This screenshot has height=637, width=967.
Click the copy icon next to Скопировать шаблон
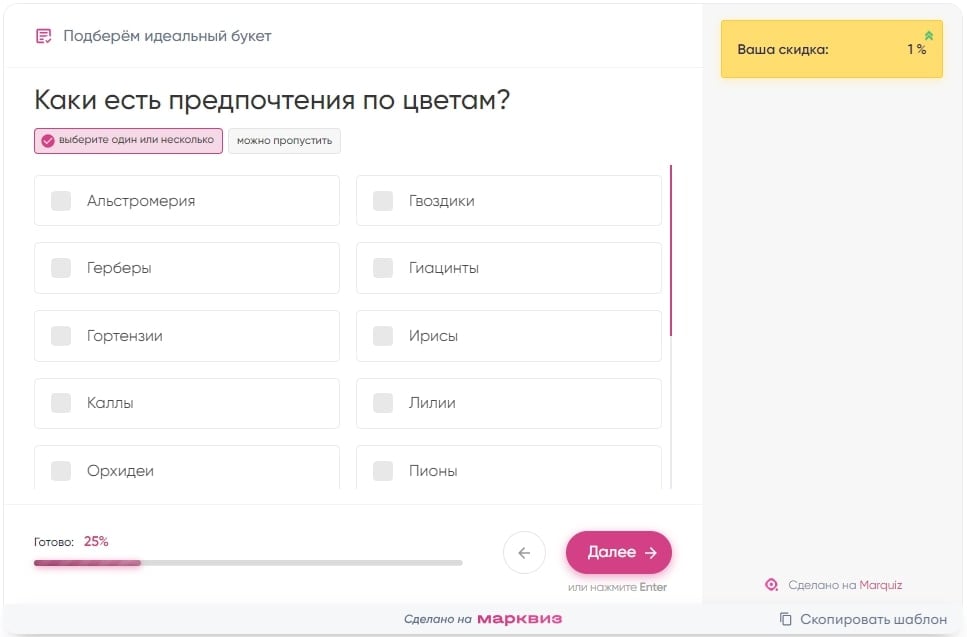click(x=786, y=620)
